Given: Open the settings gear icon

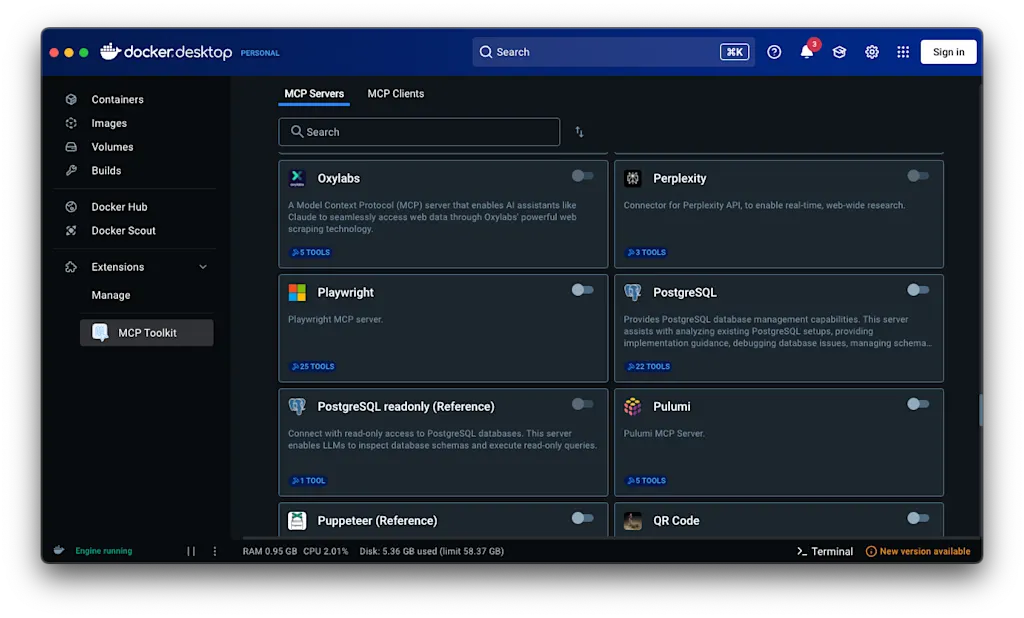Looking at the screenshot, I should pos(872,52).
